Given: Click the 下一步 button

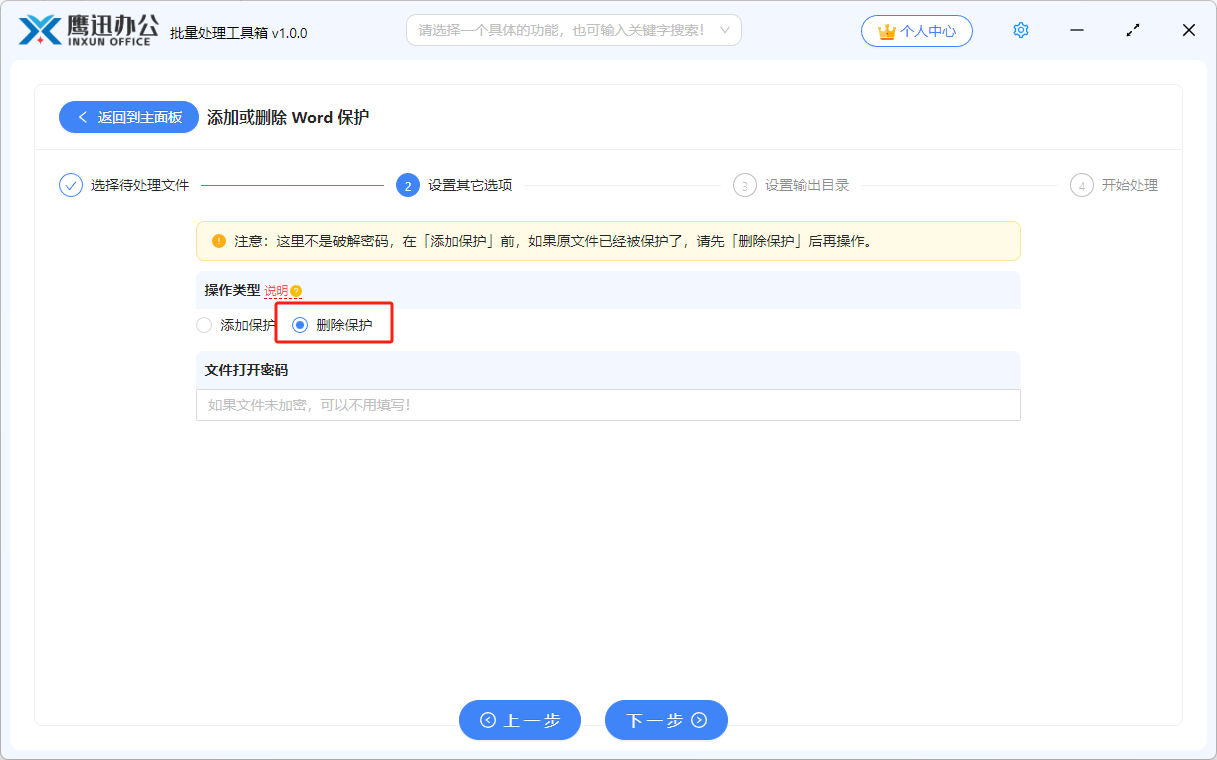Looking at the screenshot, I should [x=666, y=720].
